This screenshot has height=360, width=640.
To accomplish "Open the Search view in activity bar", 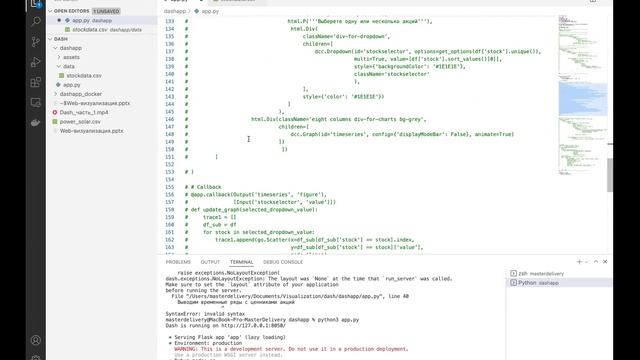I will [36, 21].
